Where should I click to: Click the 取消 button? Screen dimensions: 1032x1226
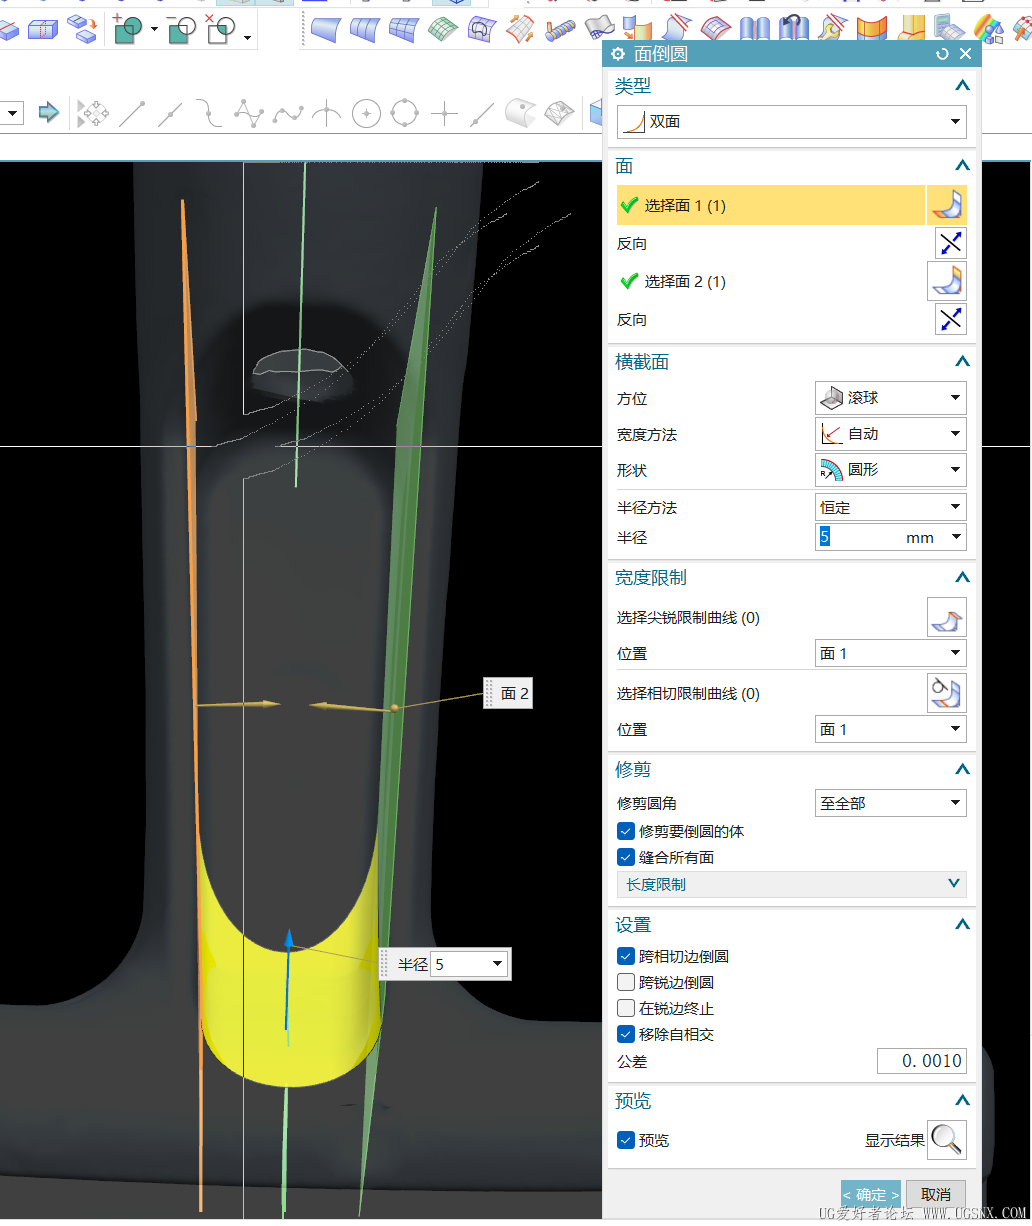pos(936,1194)
